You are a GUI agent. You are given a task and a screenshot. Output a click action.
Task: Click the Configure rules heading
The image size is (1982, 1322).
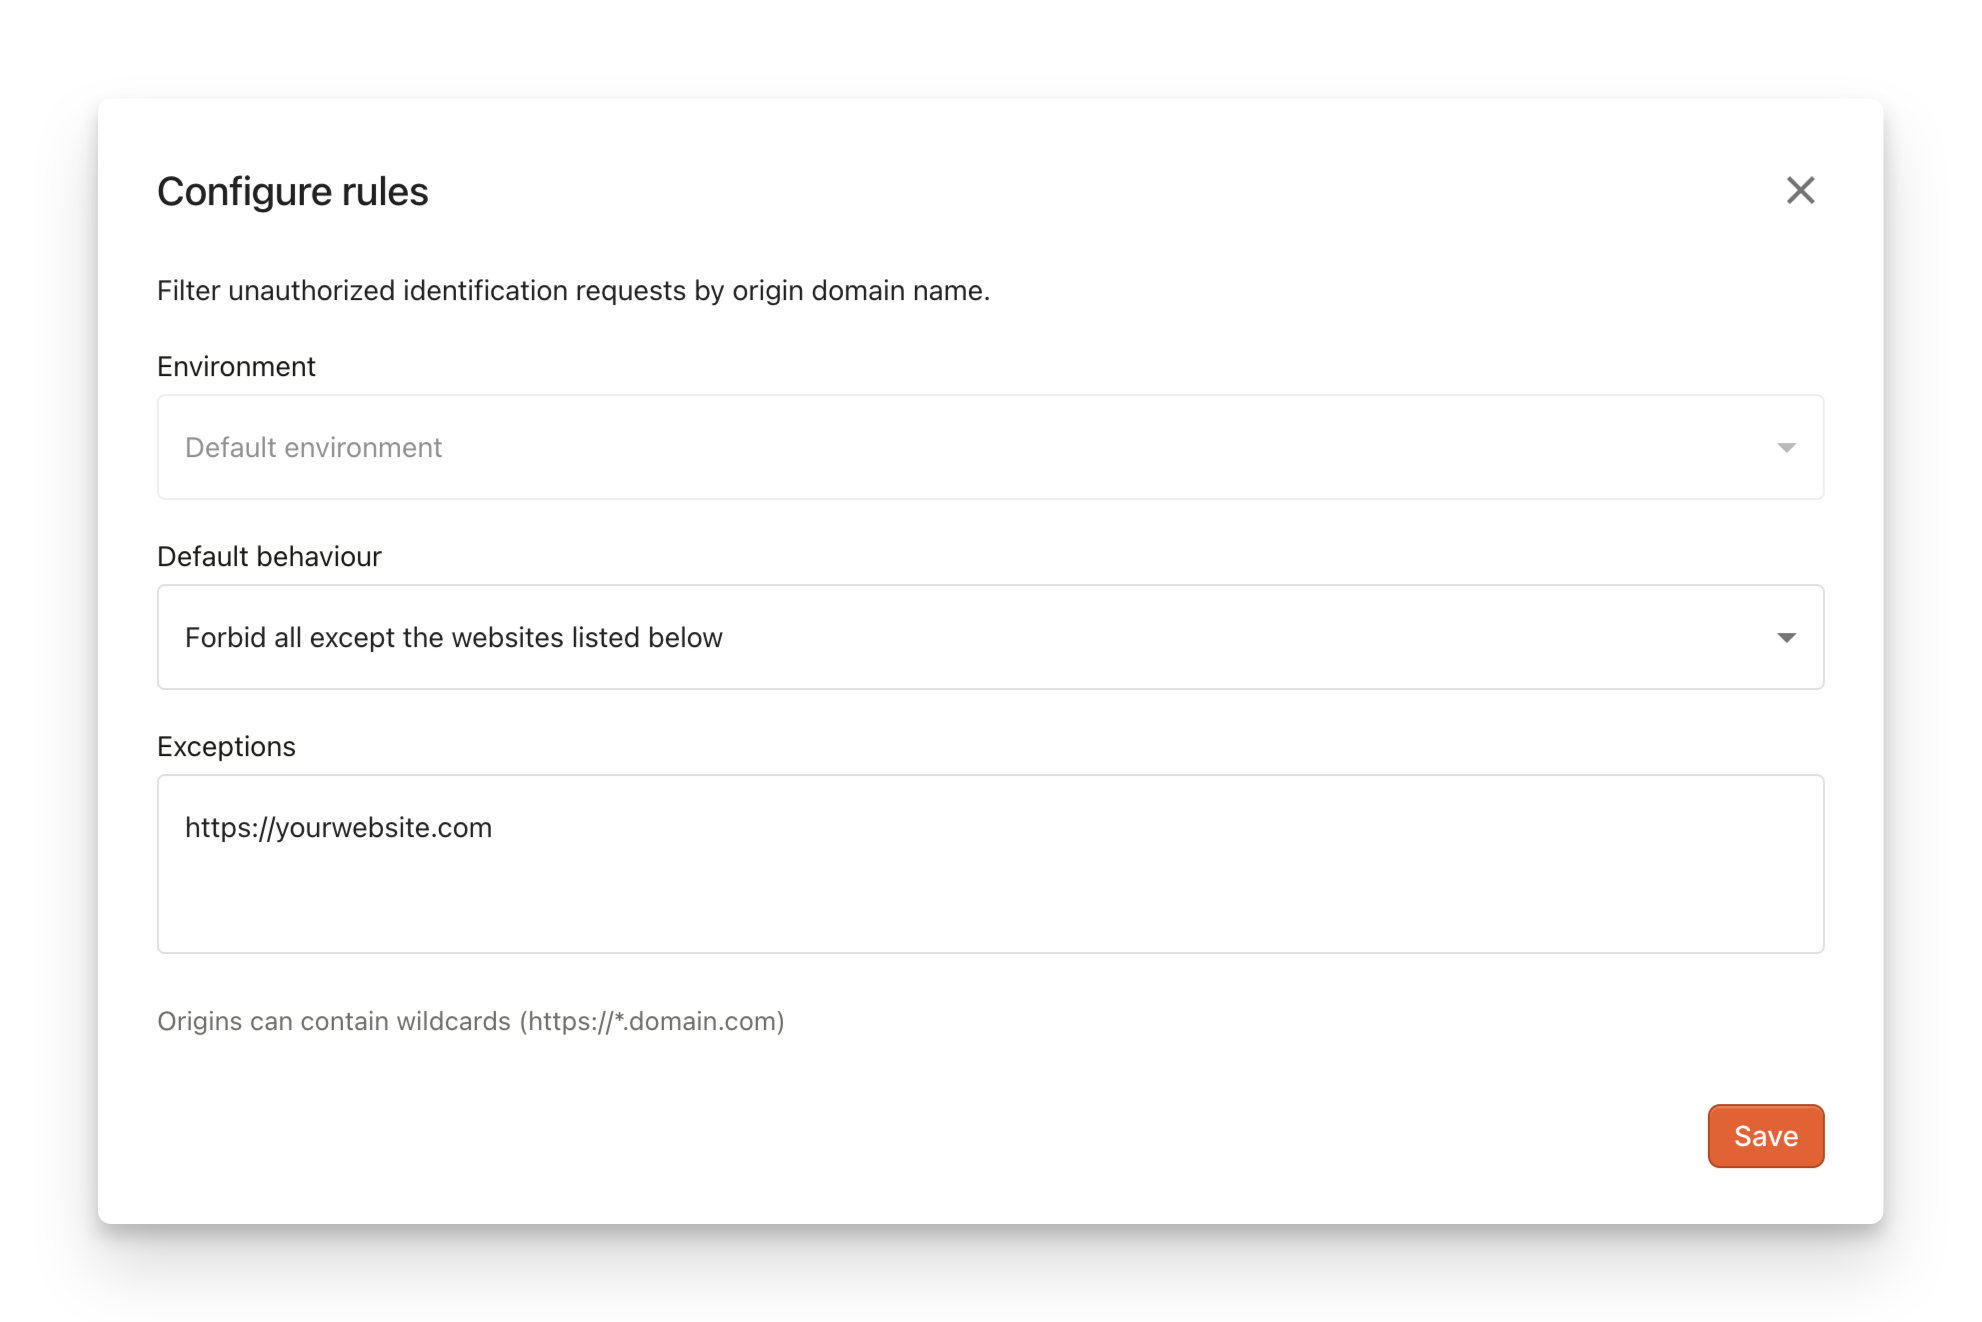pos(292,191)
